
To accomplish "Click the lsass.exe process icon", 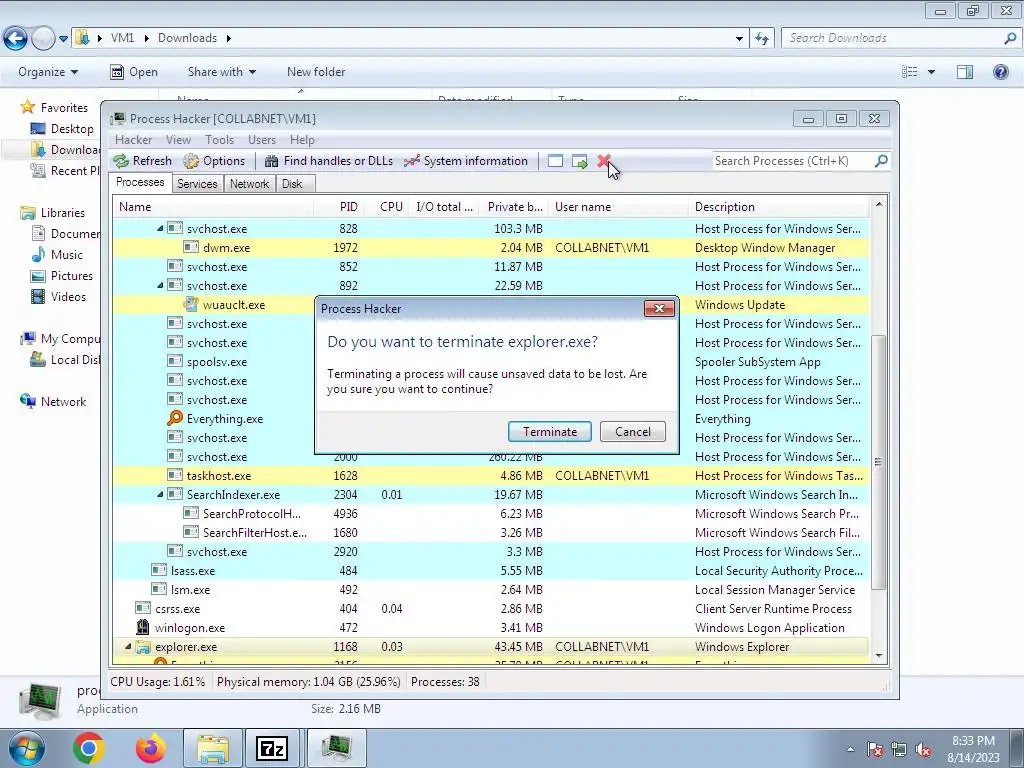I will tap(159, 570).
